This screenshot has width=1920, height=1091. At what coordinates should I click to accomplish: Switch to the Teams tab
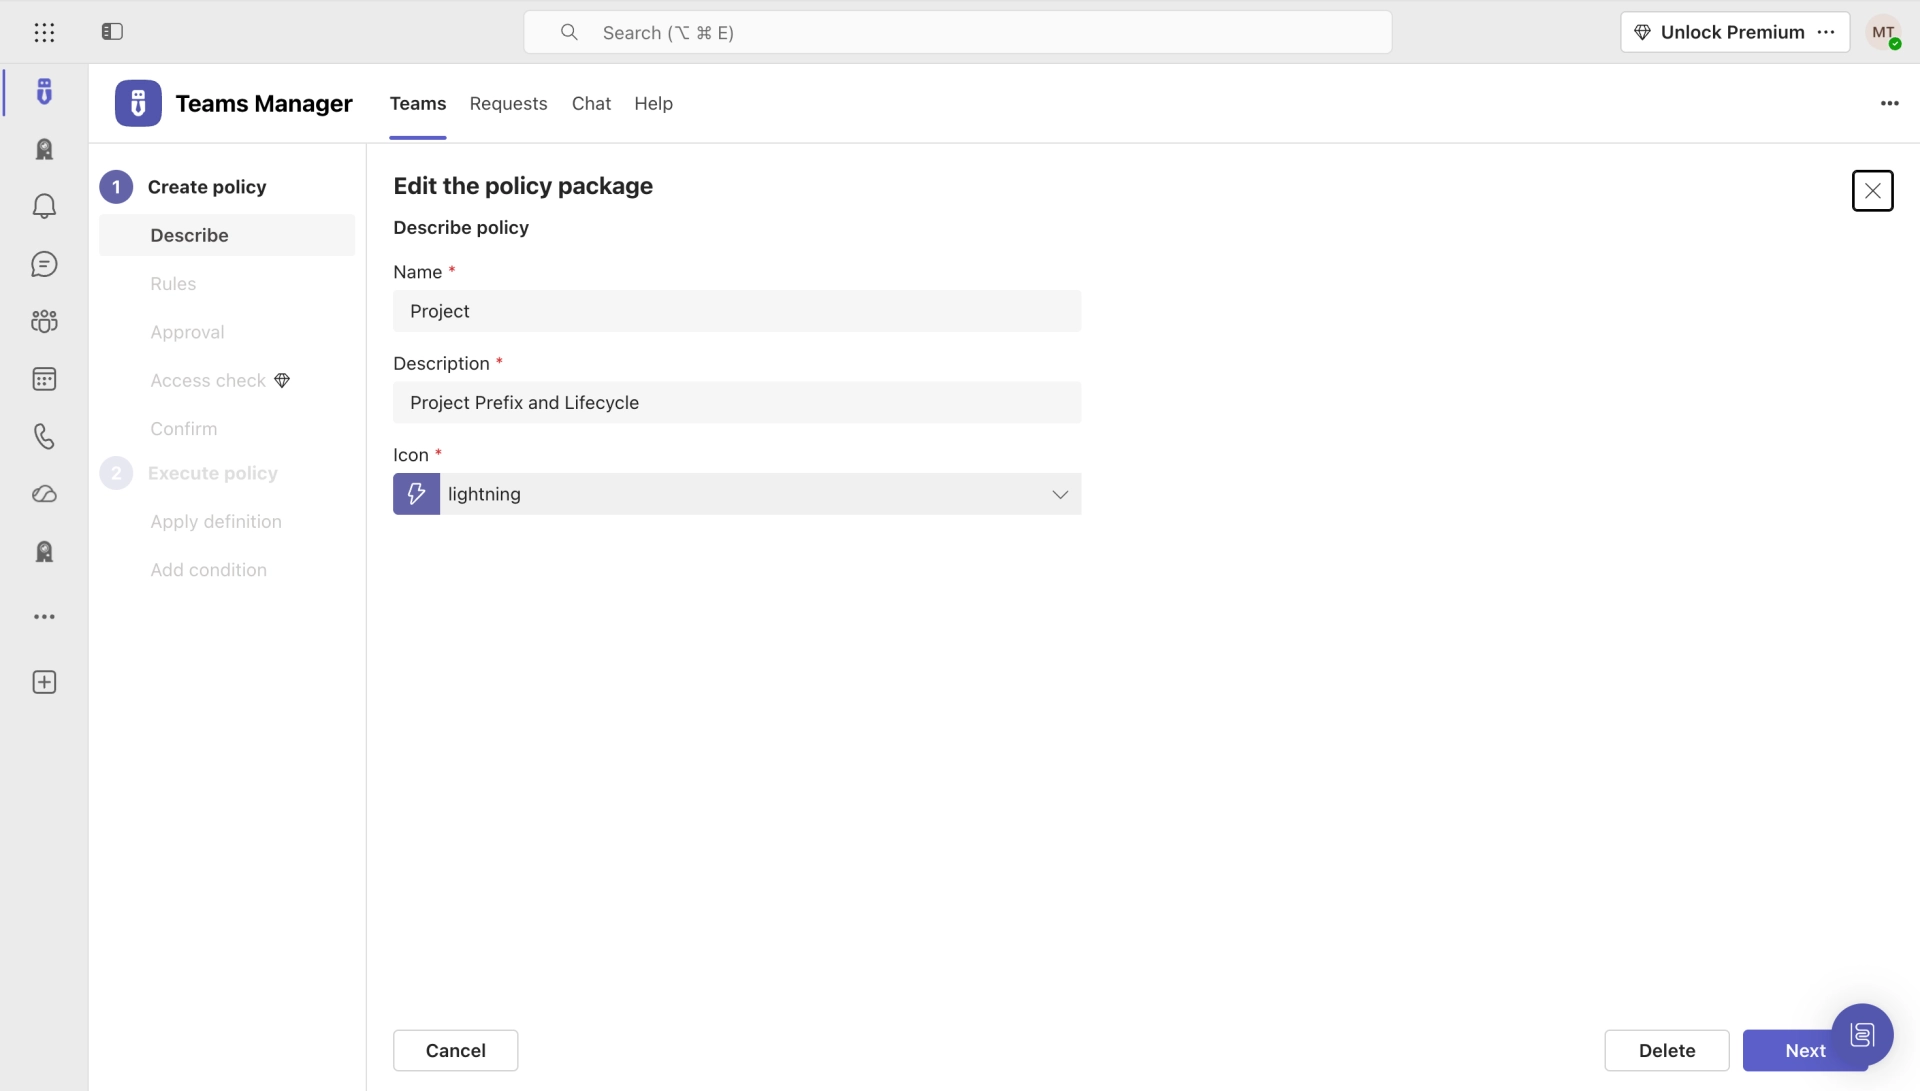pyautogui.click(x=418, y=103)
